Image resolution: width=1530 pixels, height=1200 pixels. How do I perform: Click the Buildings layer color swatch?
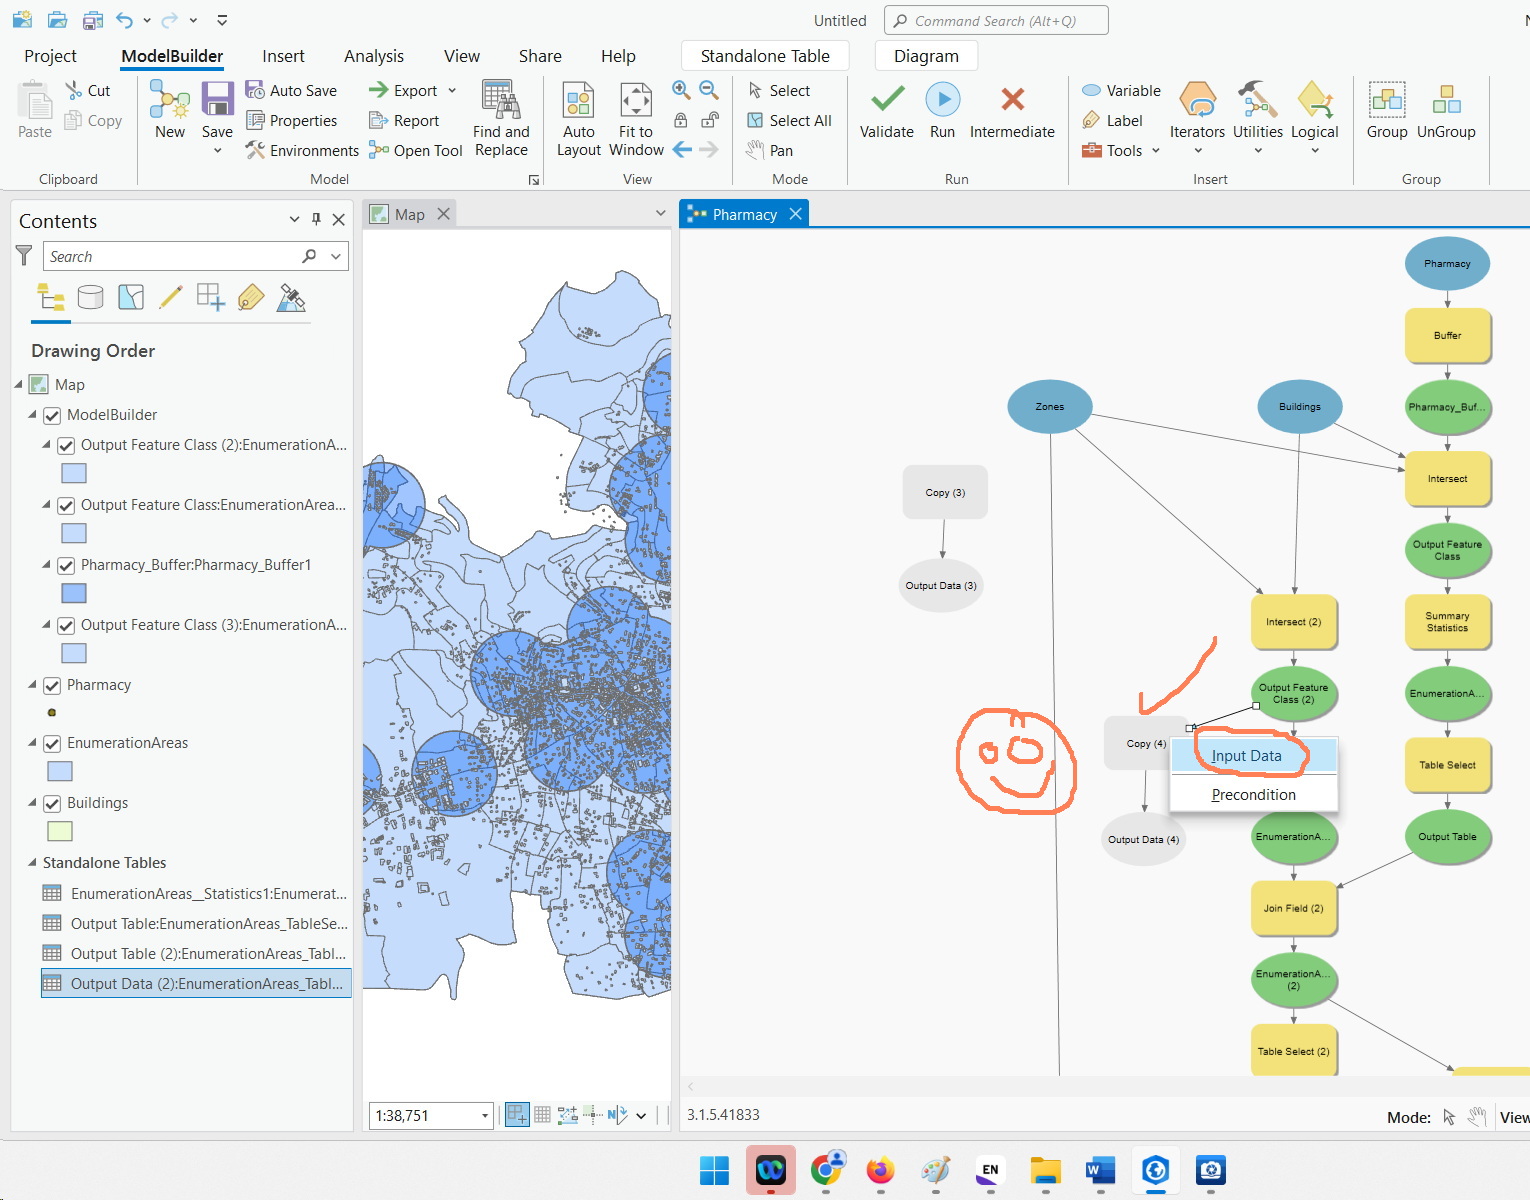[59, 831]
